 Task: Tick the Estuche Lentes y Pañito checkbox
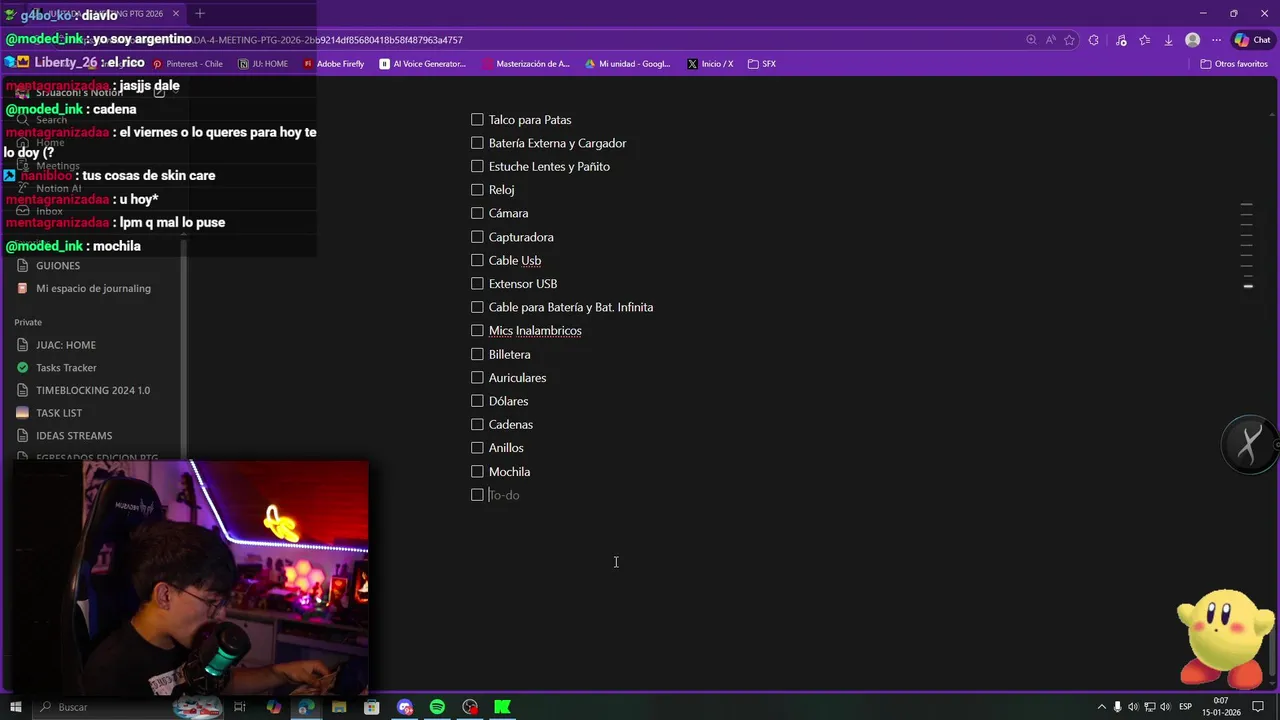pos(477,166)
